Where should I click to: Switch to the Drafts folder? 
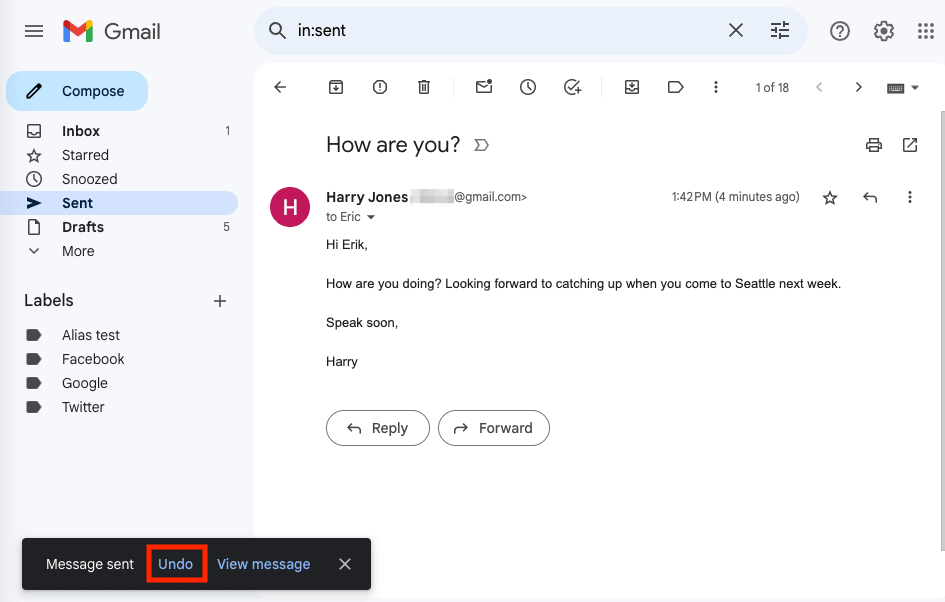84,227
